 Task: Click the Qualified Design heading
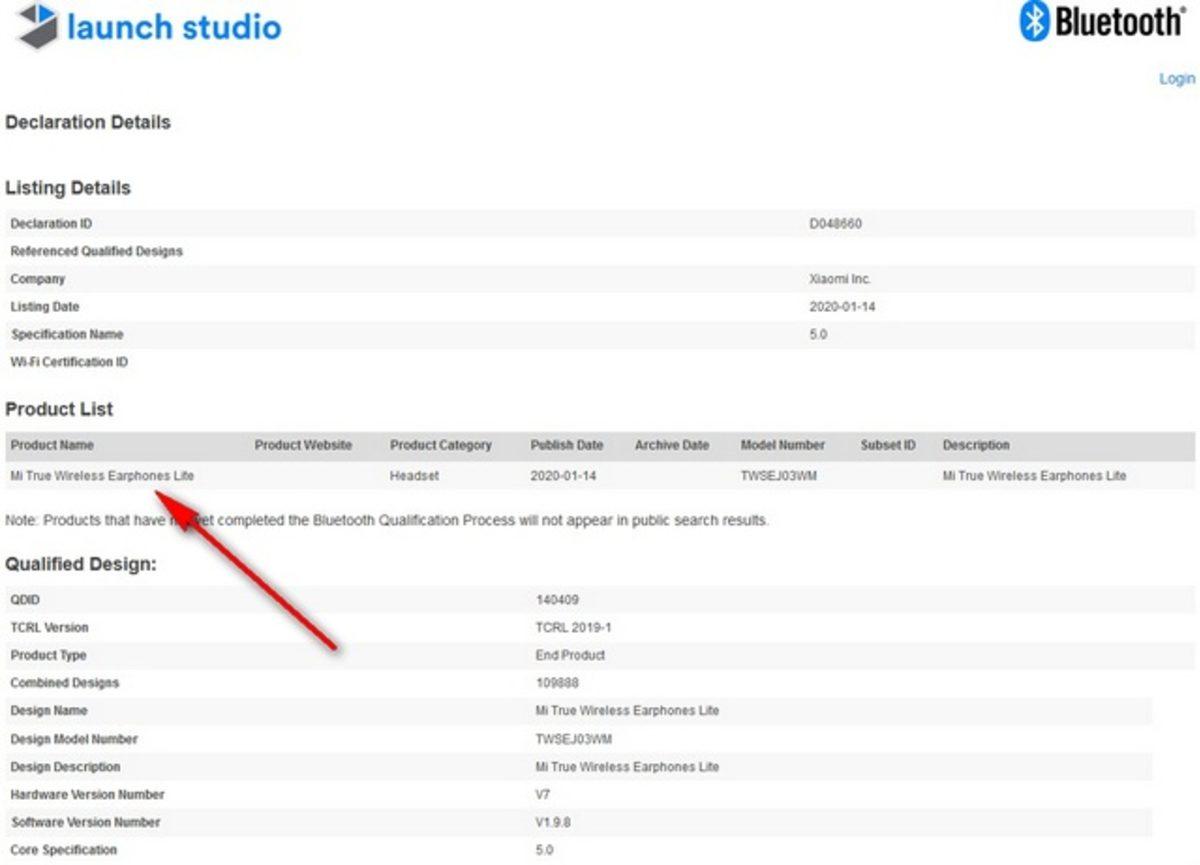[x=81, y=564]
